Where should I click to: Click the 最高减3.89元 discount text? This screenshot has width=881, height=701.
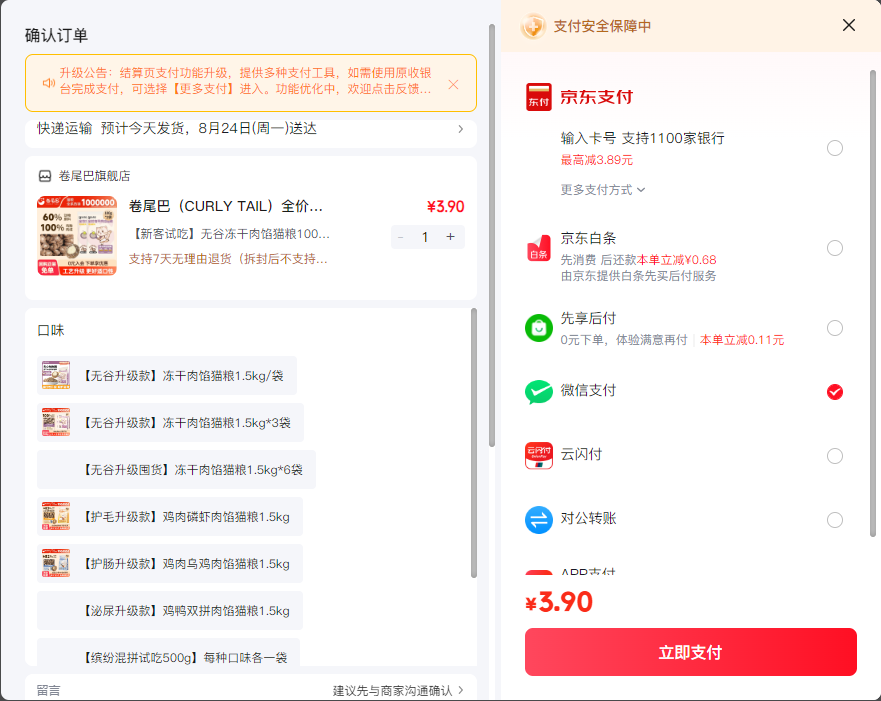point(597,160)
